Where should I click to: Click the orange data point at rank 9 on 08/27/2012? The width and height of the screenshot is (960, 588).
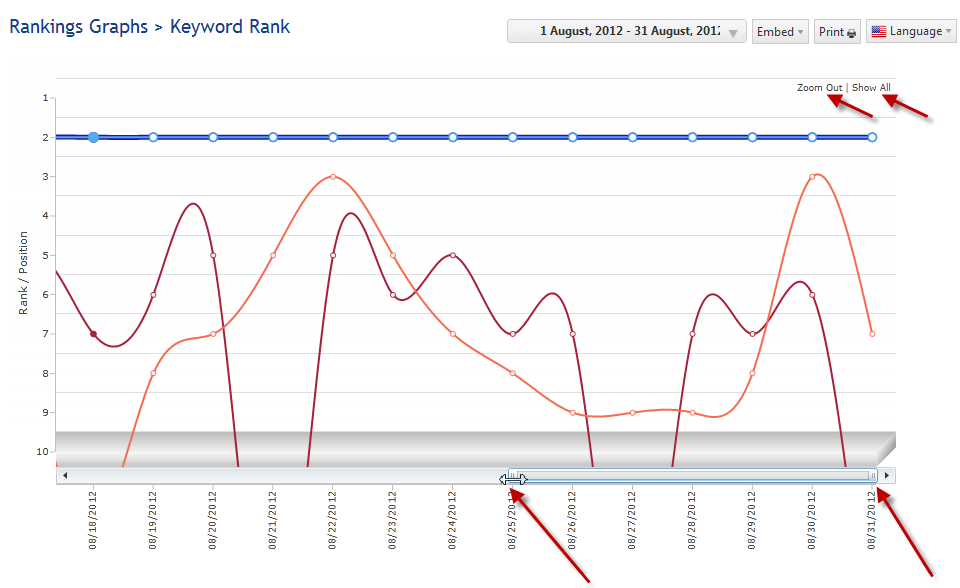click(x=633, y=412)
